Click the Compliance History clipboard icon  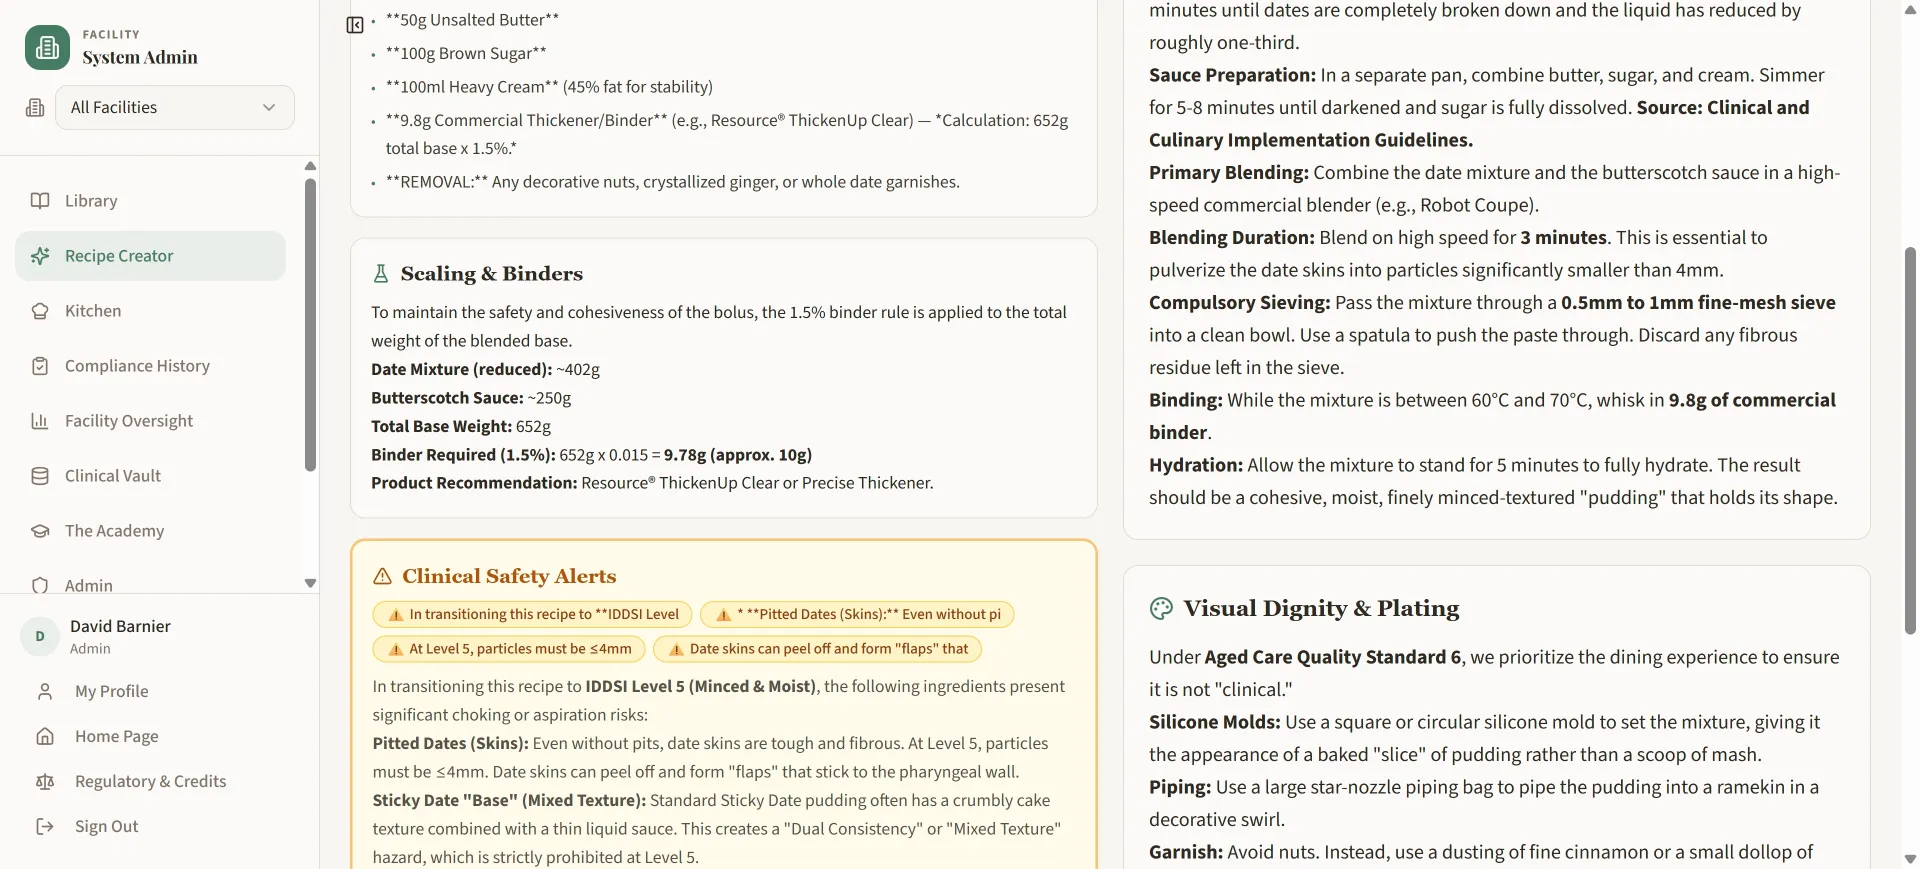40,366
